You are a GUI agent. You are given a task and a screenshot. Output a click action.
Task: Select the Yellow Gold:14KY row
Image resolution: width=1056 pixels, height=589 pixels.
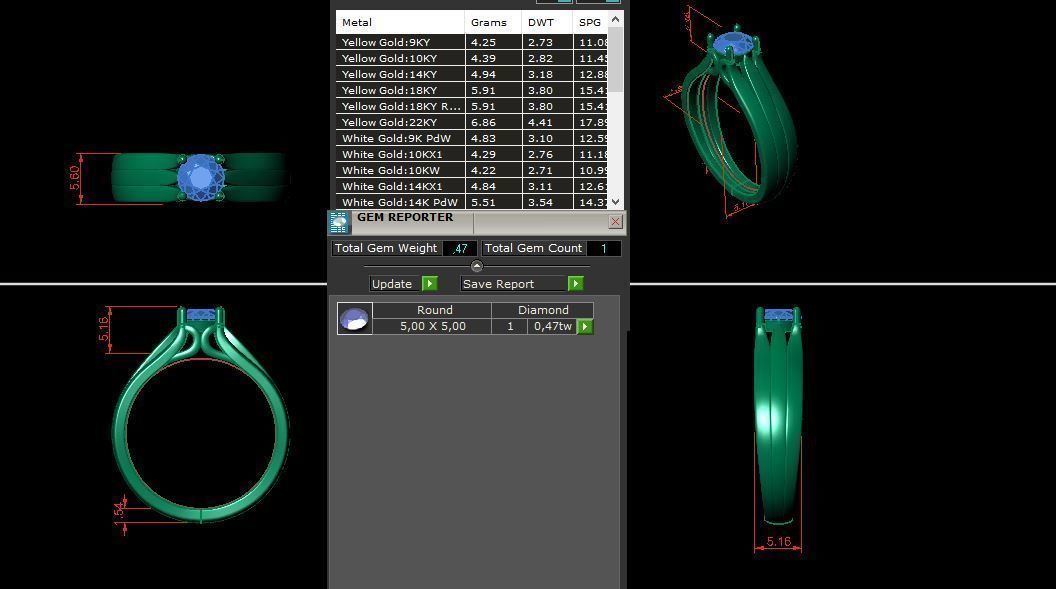[472, 74]
